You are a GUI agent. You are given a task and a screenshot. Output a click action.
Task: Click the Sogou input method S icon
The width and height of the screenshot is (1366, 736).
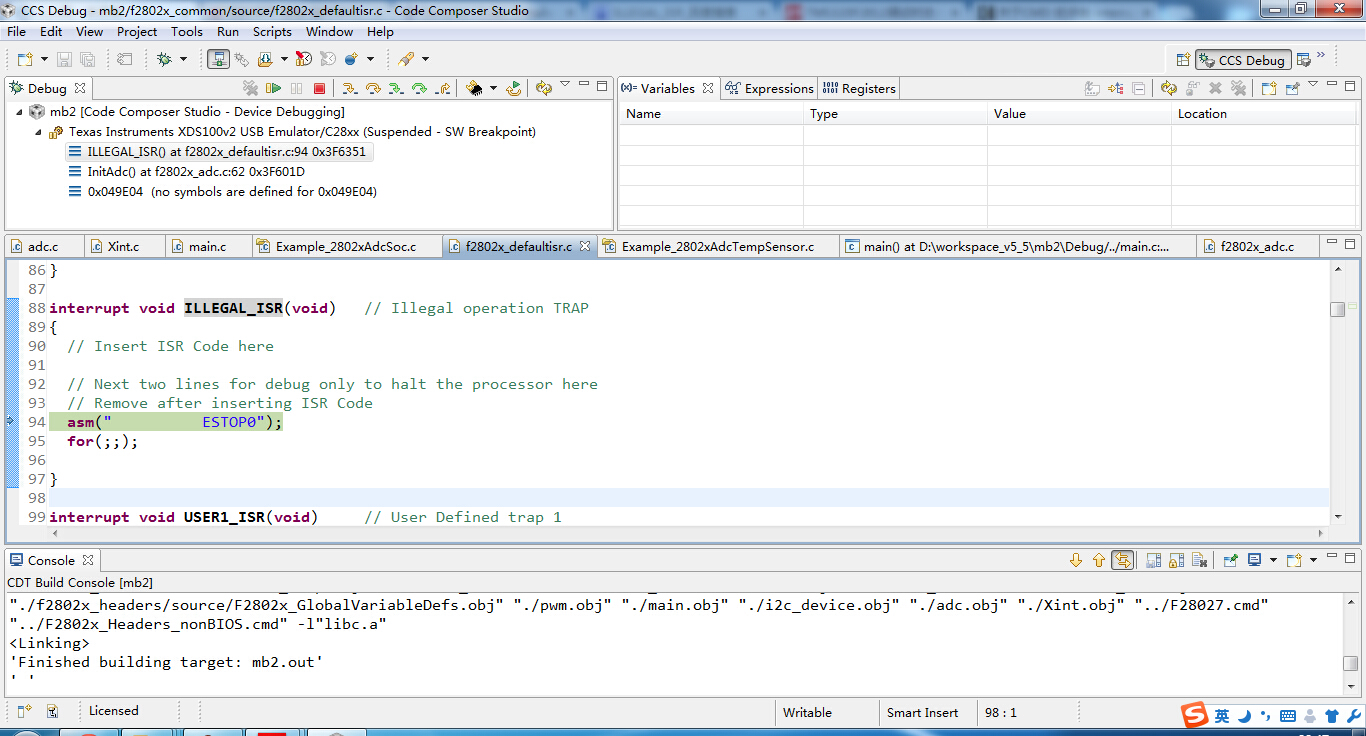1194,715
